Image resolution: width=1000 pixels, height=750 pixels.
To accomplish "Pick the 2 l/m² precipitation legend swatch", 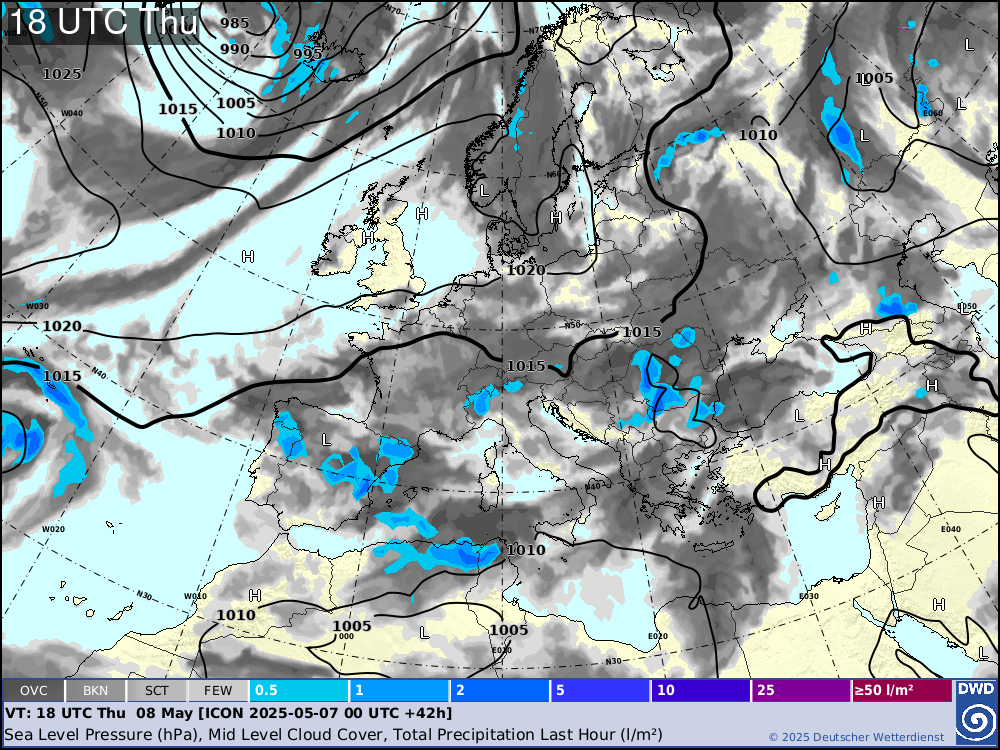I will point(500,691).
